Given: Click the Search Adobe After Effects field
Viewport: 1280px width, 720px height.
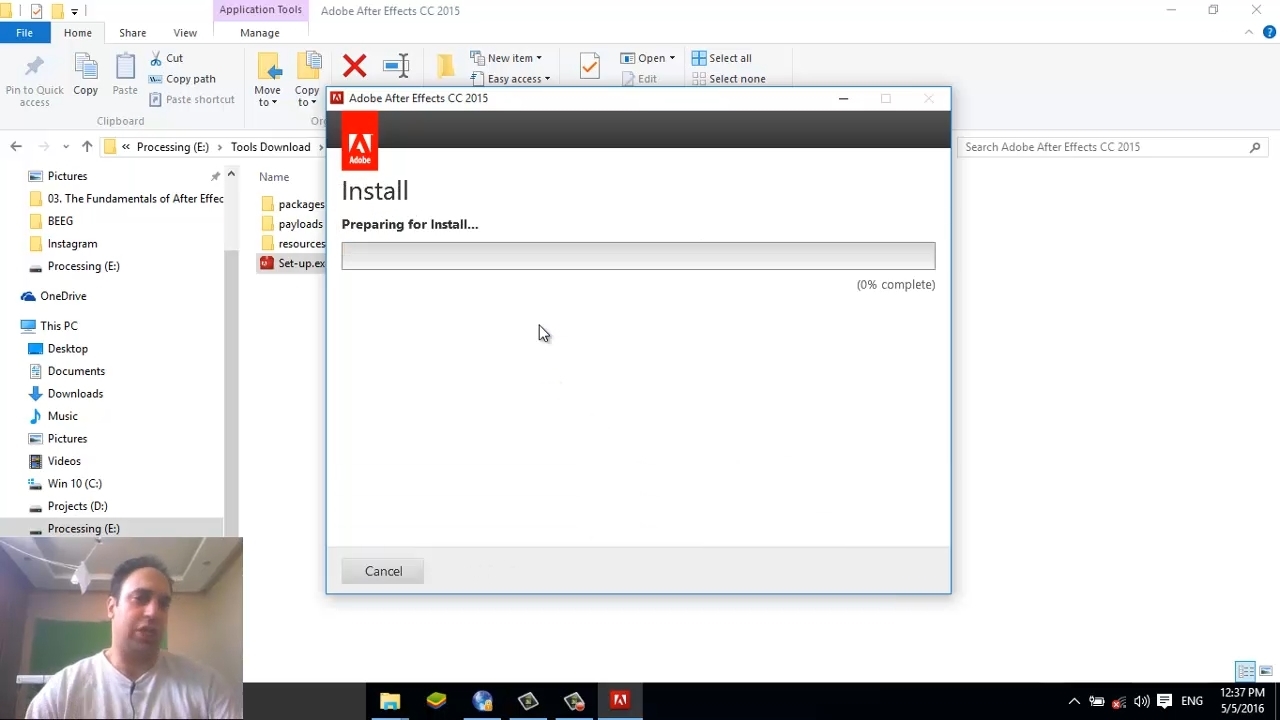Looking at the screenshot, I should click(1100, 147).
